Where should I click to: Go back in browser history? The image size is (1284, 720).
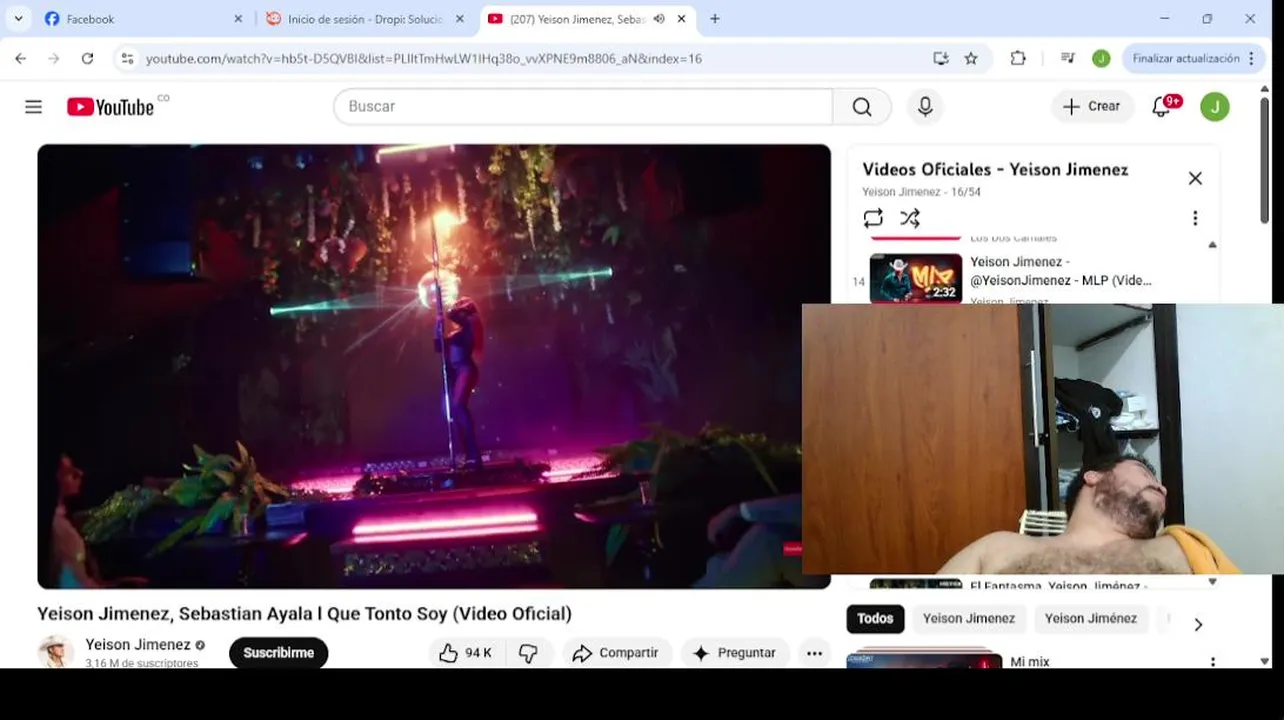click(21, 59)
